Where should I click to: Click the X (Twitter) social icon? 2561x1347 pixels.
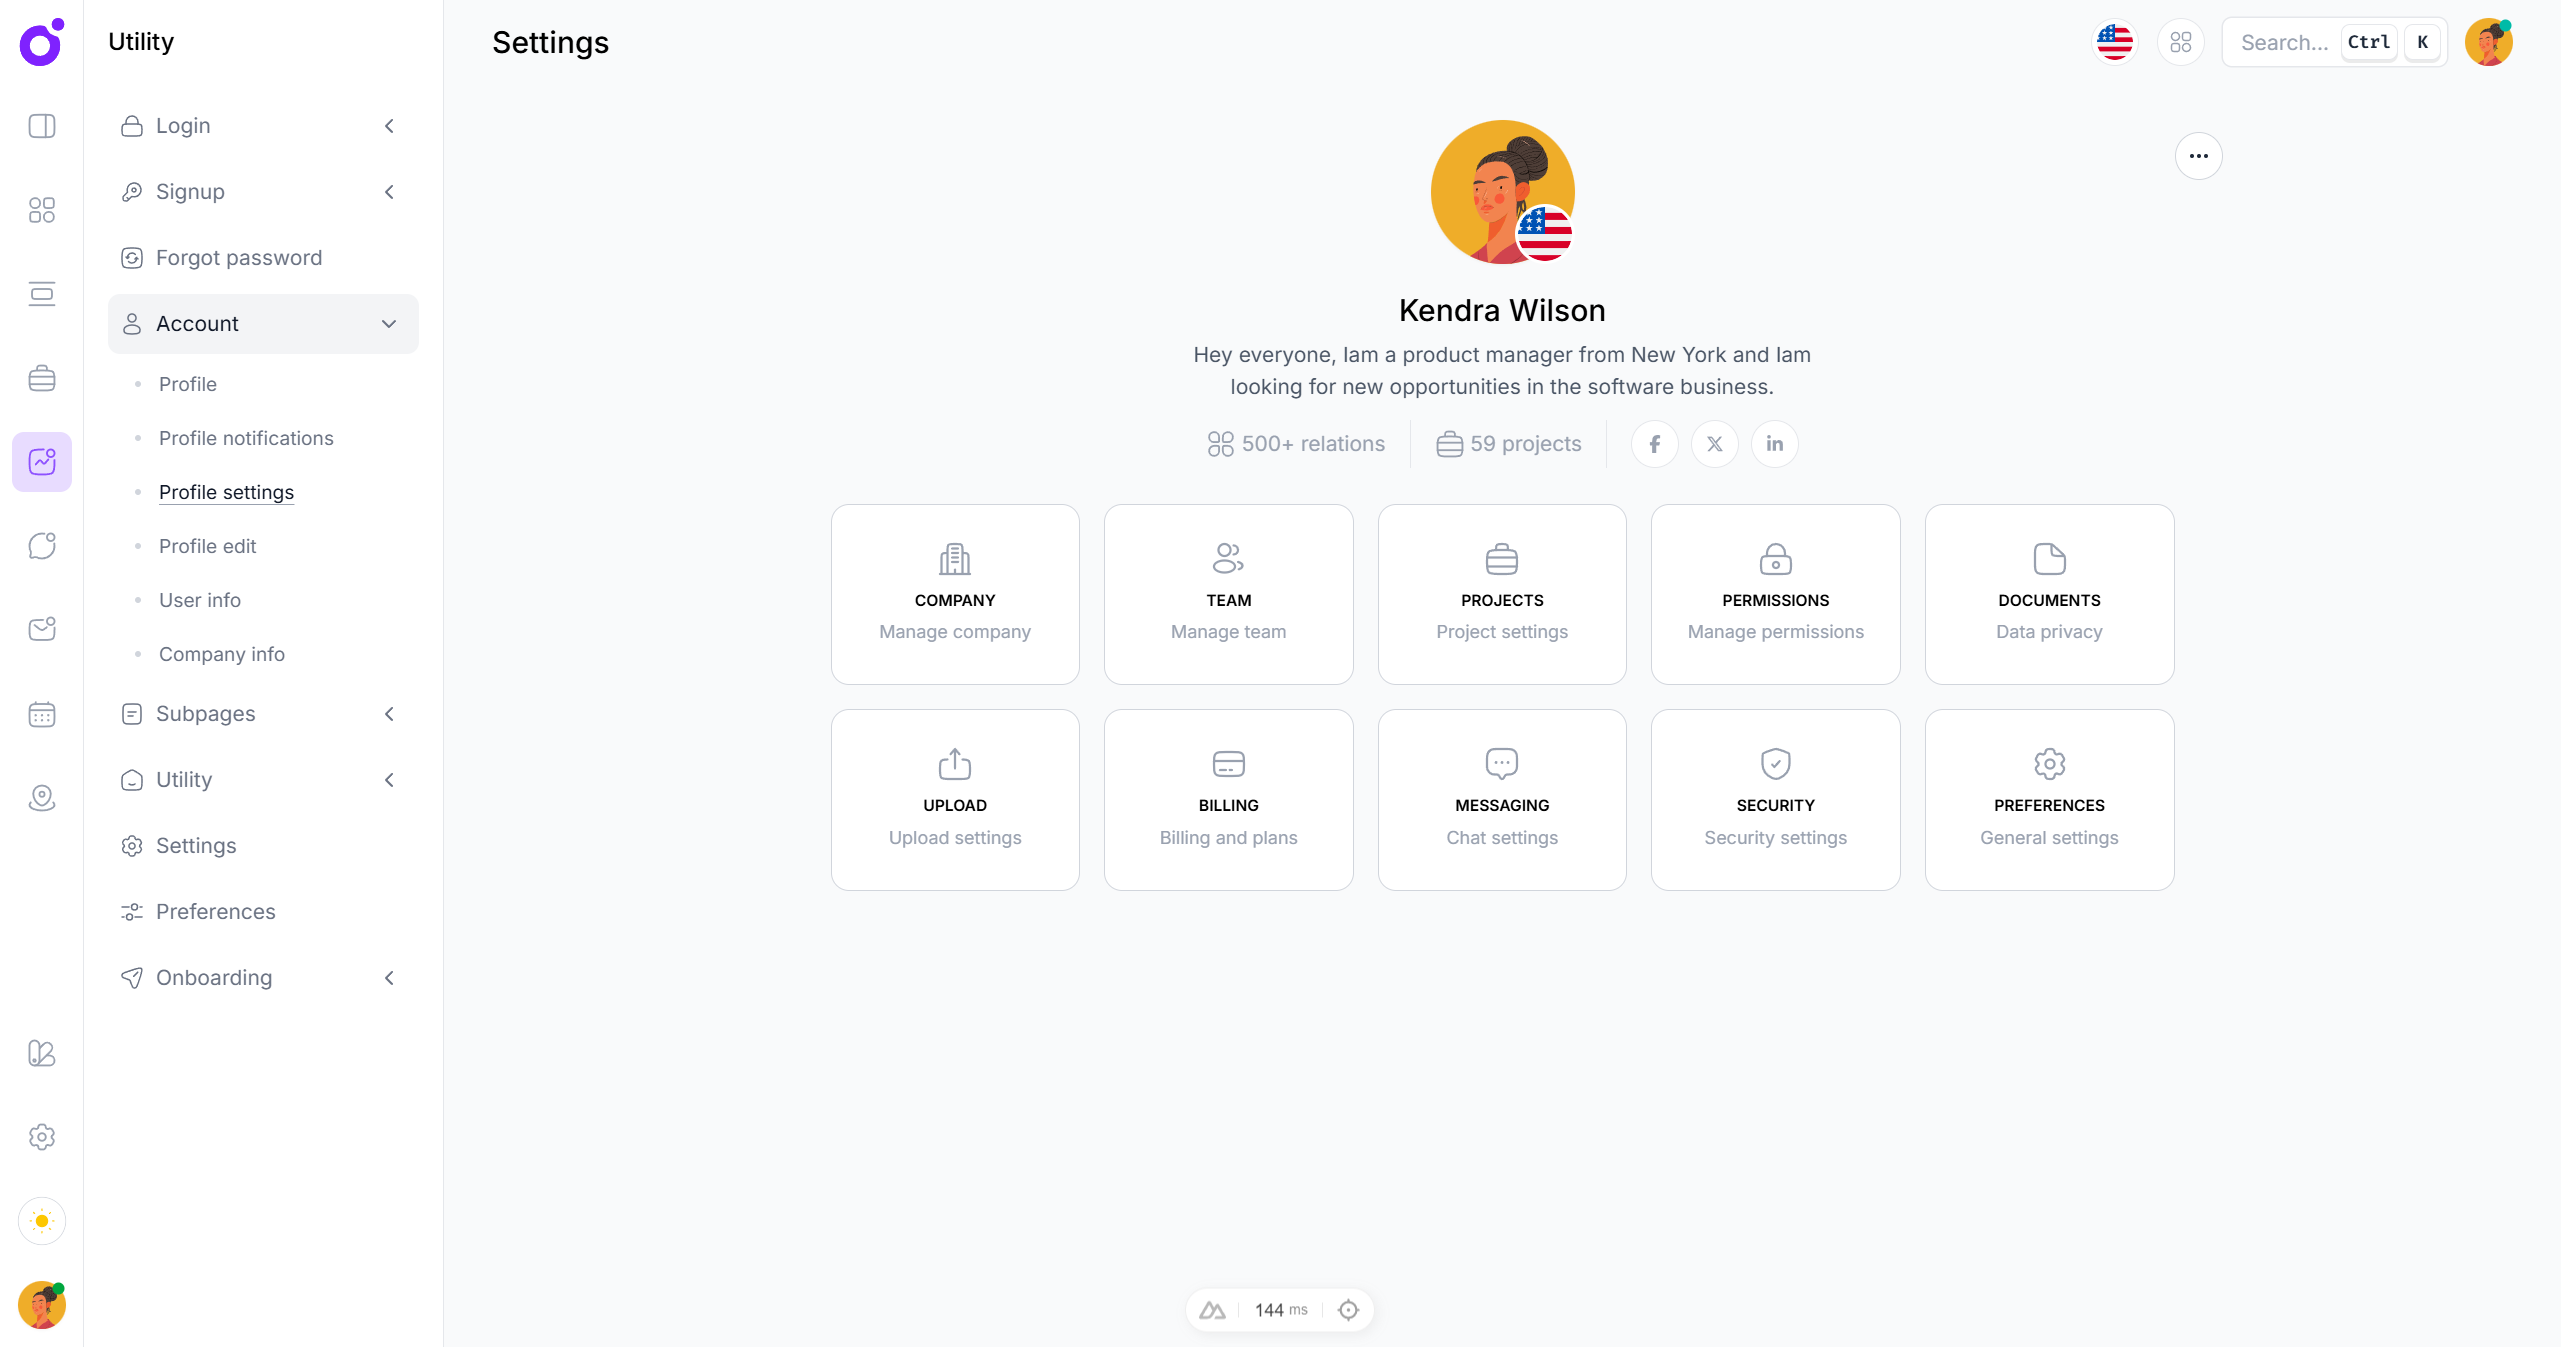tap(1714, 444)
